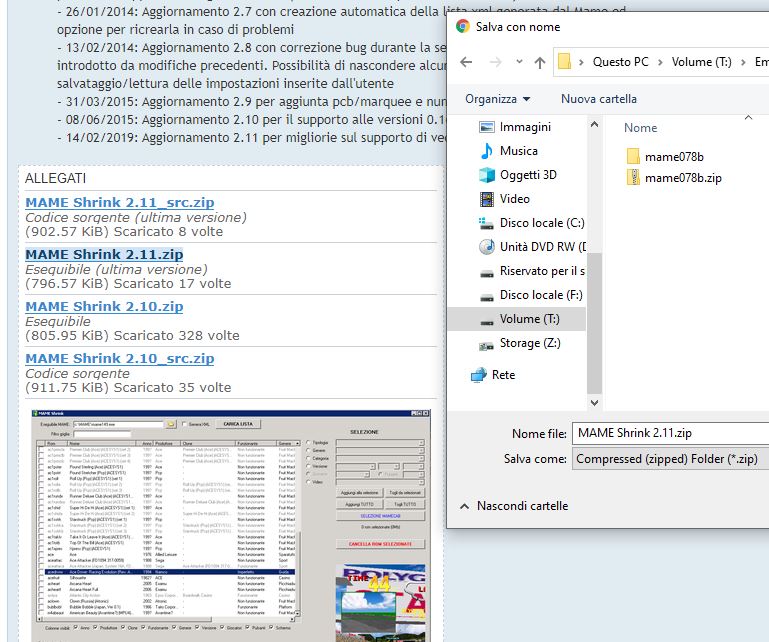
Task: Open Immagini in the navigation pane
Action: coord(525,127)
